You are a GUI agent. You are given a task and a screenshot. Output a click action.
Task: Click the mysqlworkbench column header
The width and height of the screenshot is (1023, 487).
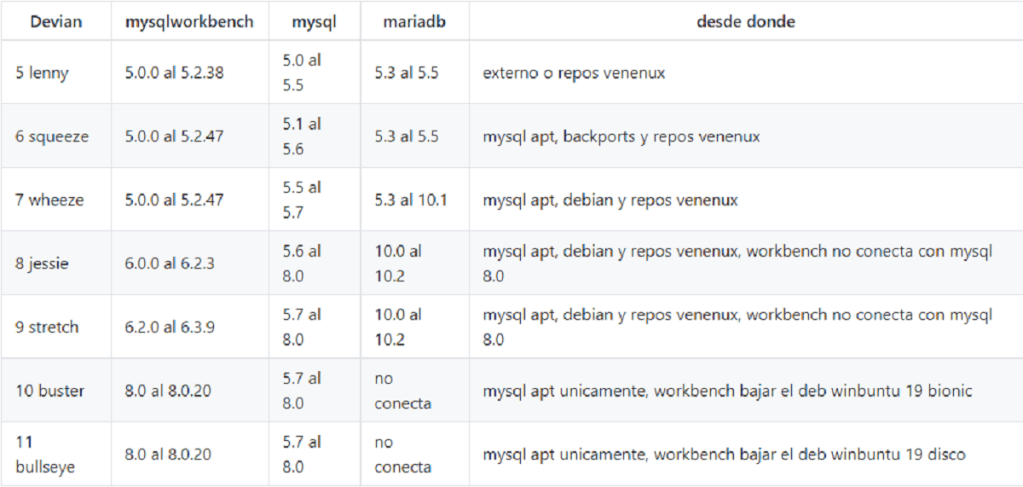coord(189,21)
